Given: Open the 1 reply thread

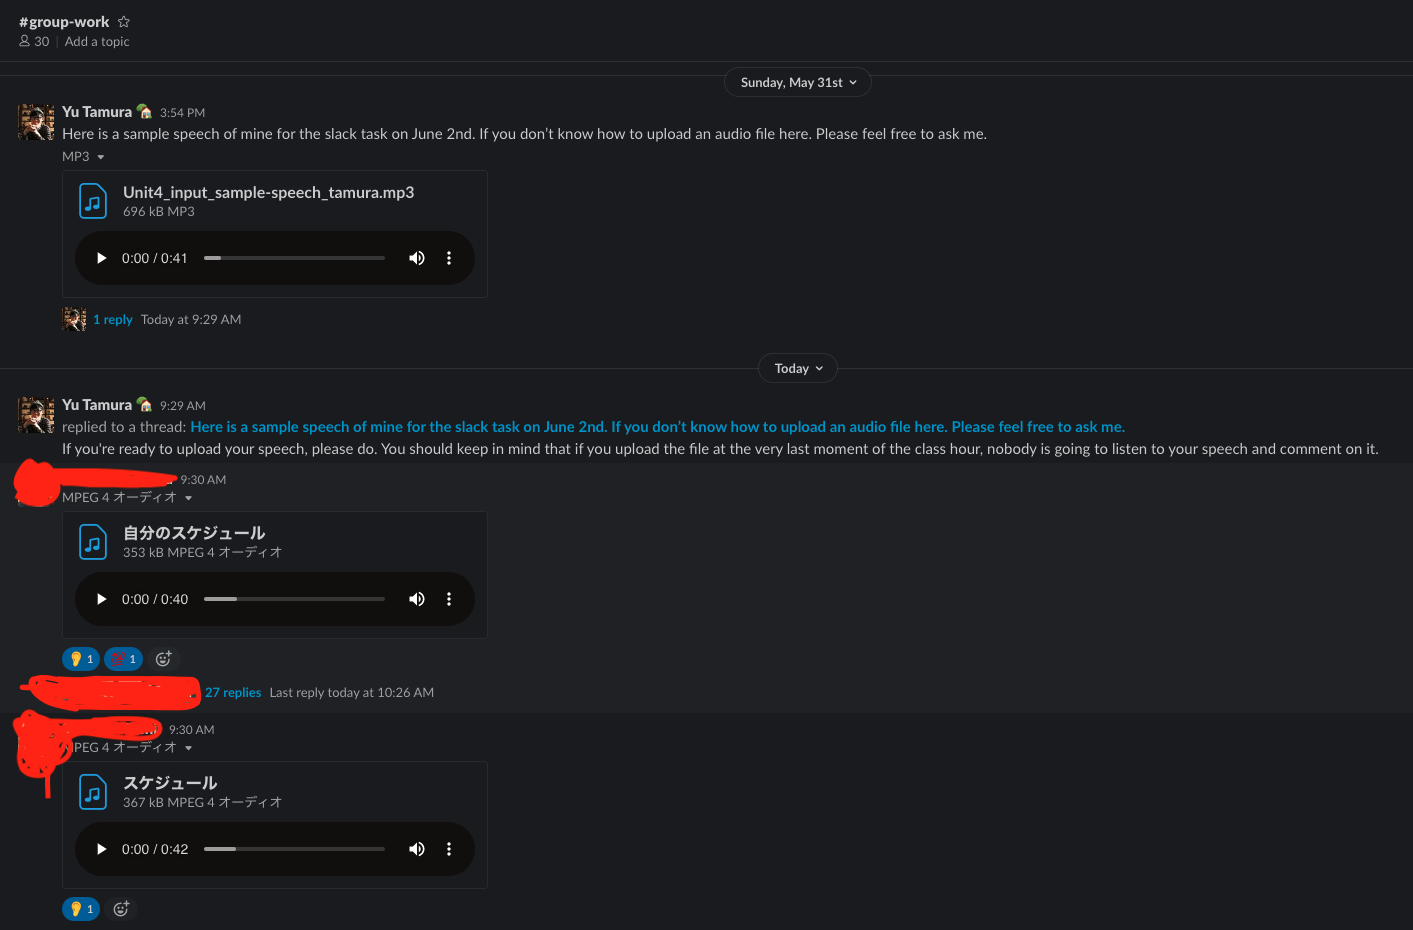Looking at the screenshot, I should pos(113,320).
